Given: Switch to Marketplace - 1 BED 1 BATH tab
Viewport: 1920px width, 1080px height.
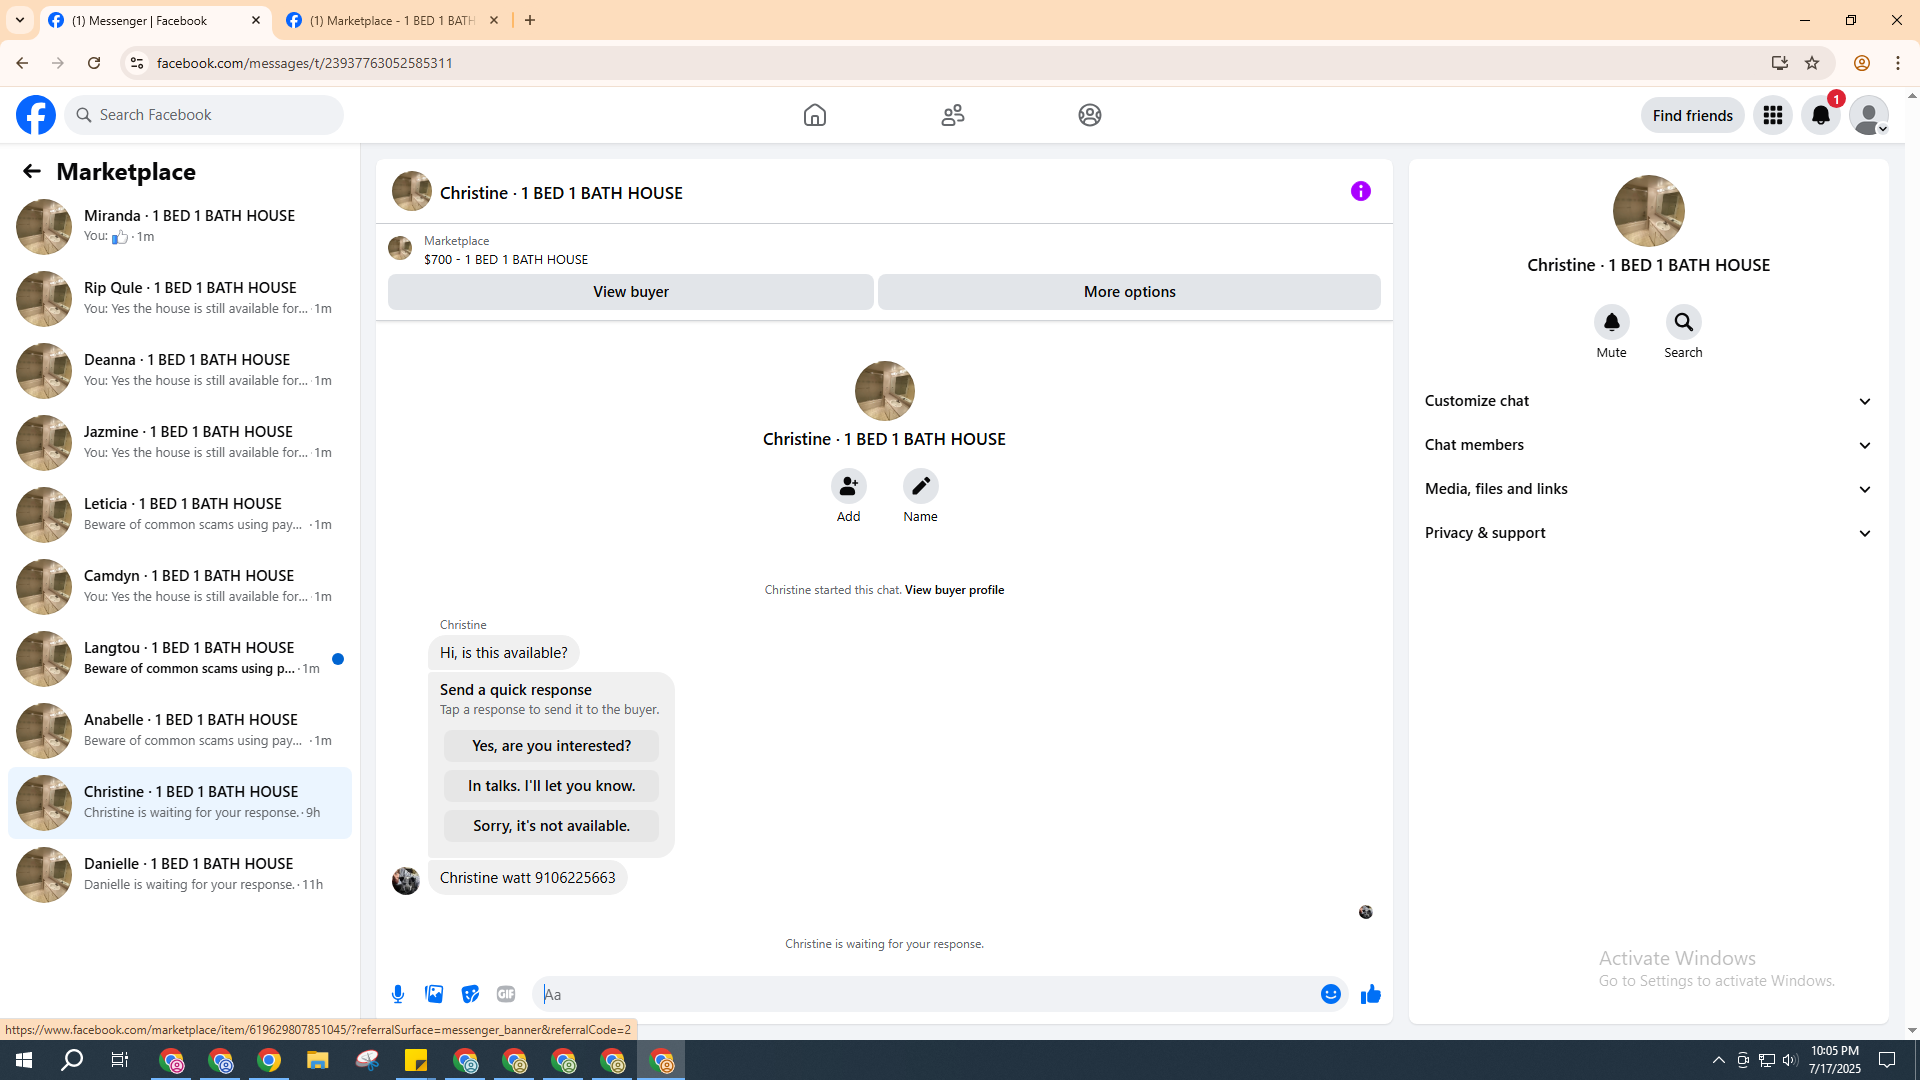Looking at the screenshot, I should tap(393, 20).
